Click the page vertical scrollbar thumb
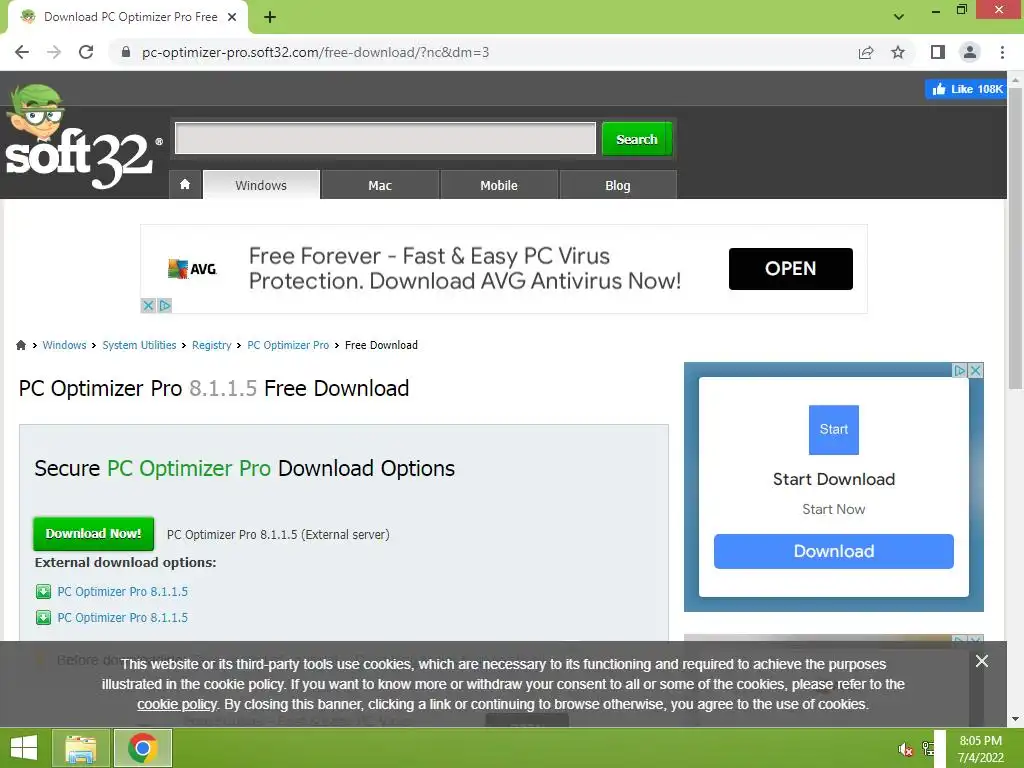The height and width of the screenshot is (768, 1024). click(x=1015, y=238)
